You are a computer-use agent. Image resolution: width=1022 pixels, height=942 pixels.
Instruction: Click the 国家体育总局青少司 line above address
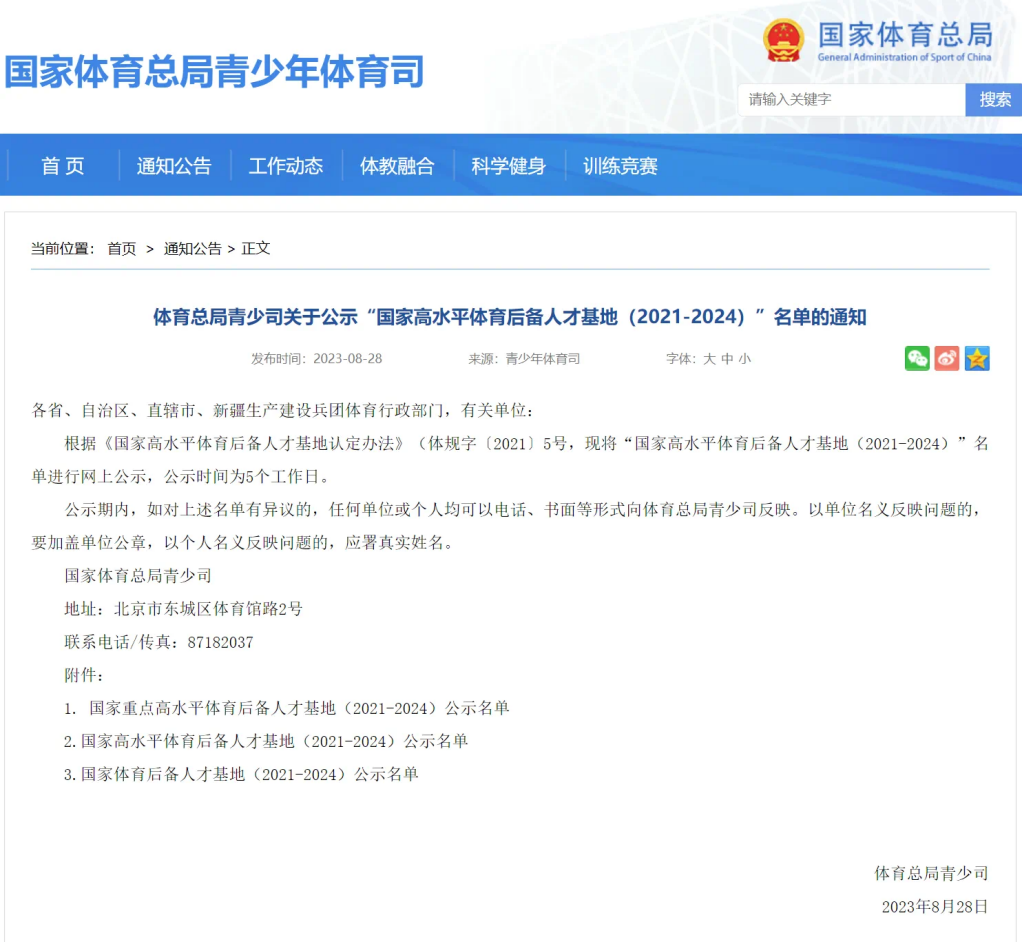[138, 576]
